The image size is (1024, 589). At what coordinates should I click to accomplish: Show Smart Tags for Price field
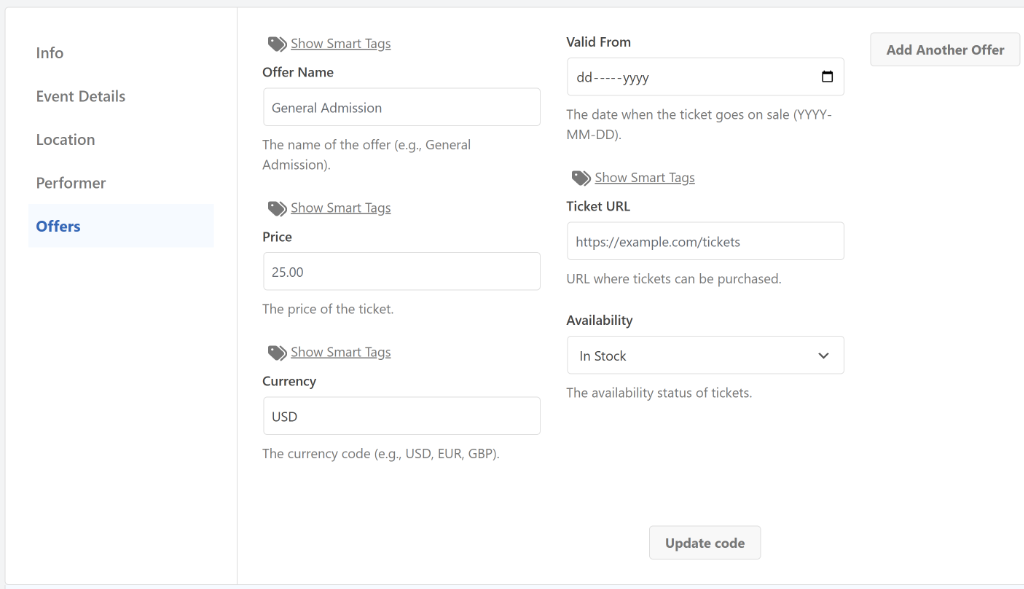pos(340,208)
